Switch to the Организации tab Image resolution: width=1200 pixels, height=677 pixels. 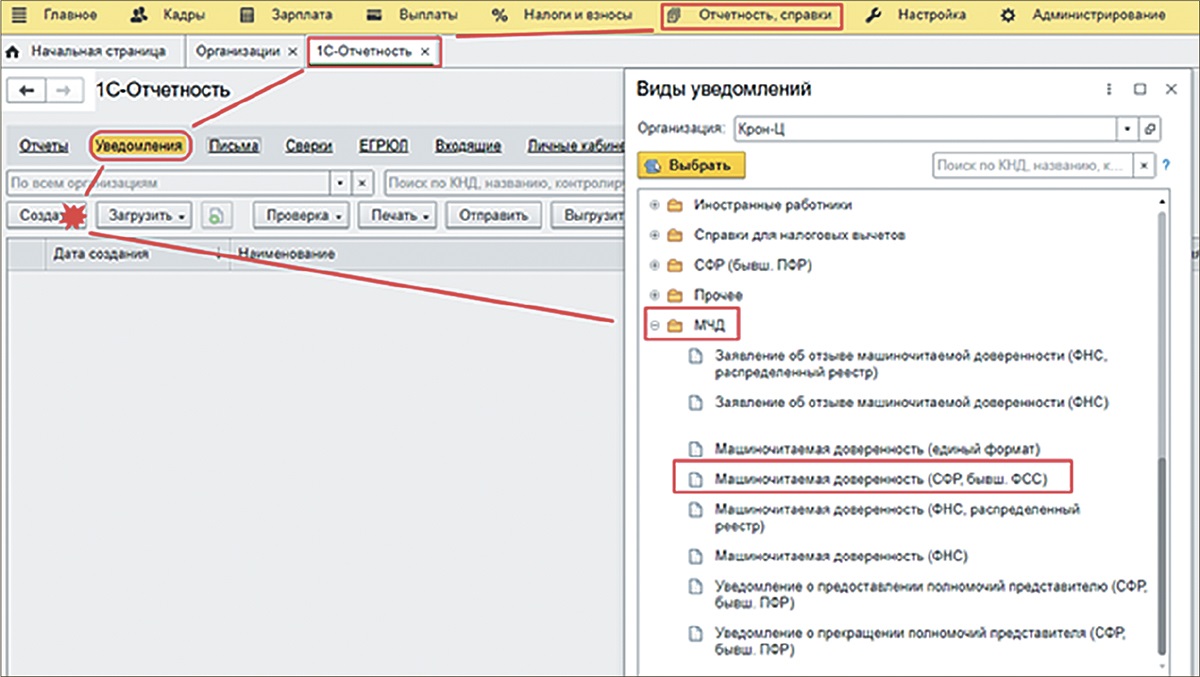coord(237,50)
